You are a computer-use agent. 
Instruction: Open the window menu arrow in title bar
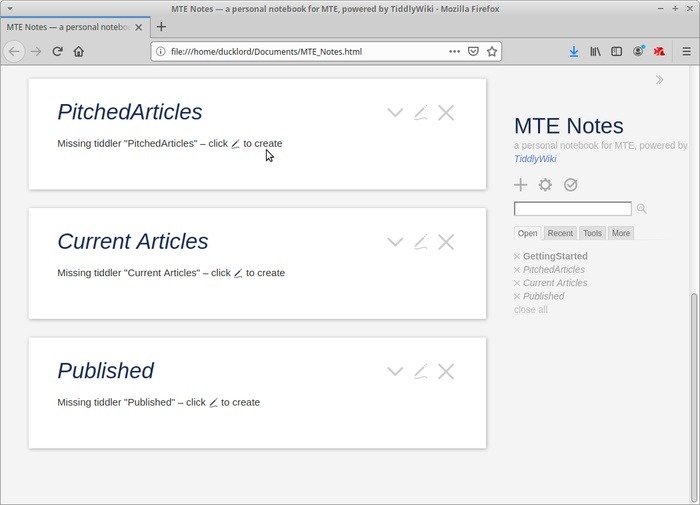pyautogui.click(x=10, y=8)
